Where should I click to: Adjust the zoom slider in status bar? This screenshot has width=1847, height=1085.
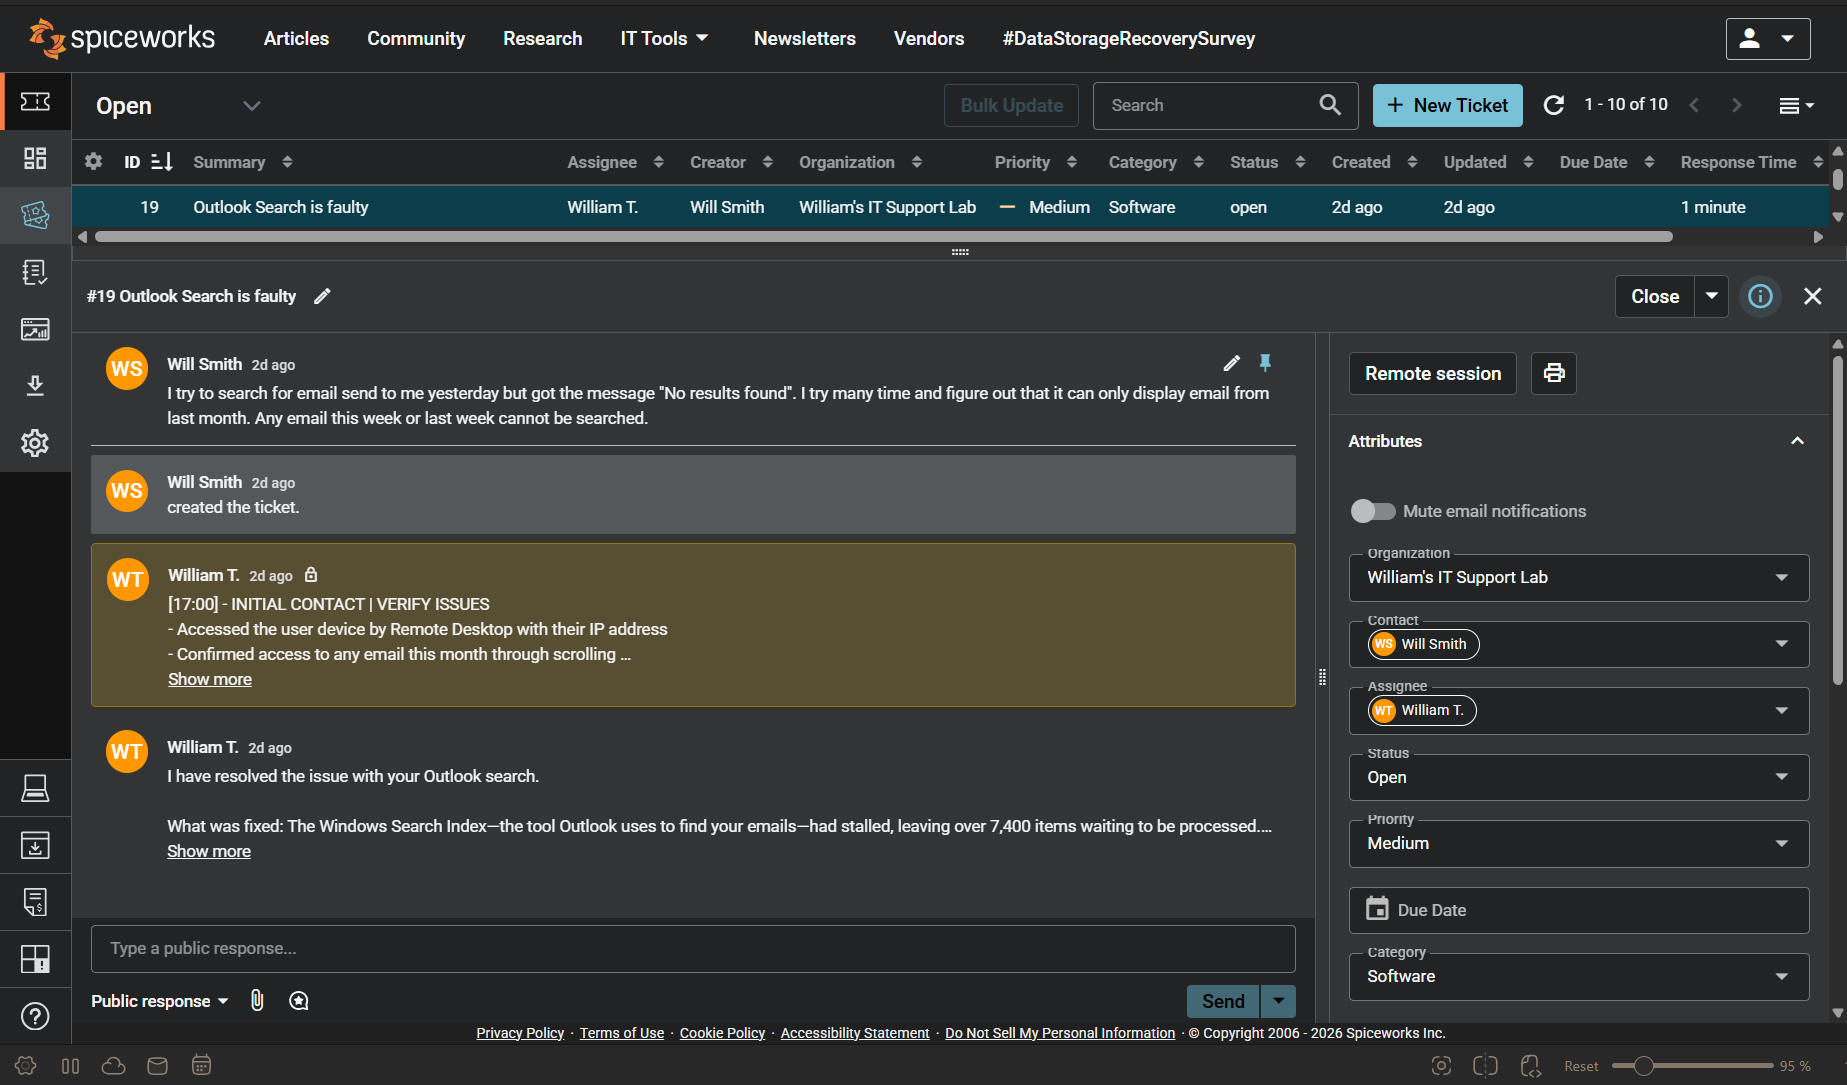click(x=1643, y=1066)
